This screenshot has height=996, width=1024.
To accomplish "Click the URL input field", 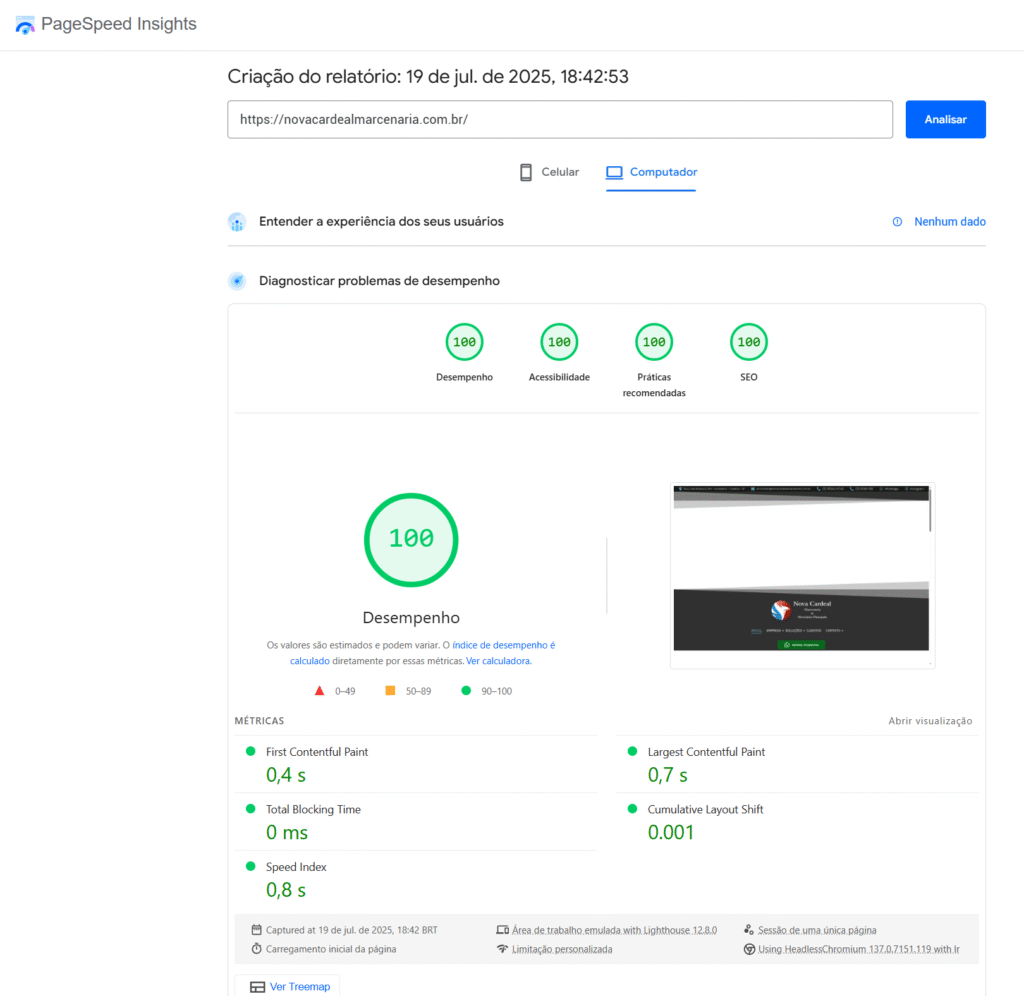I will pos(559,119).
